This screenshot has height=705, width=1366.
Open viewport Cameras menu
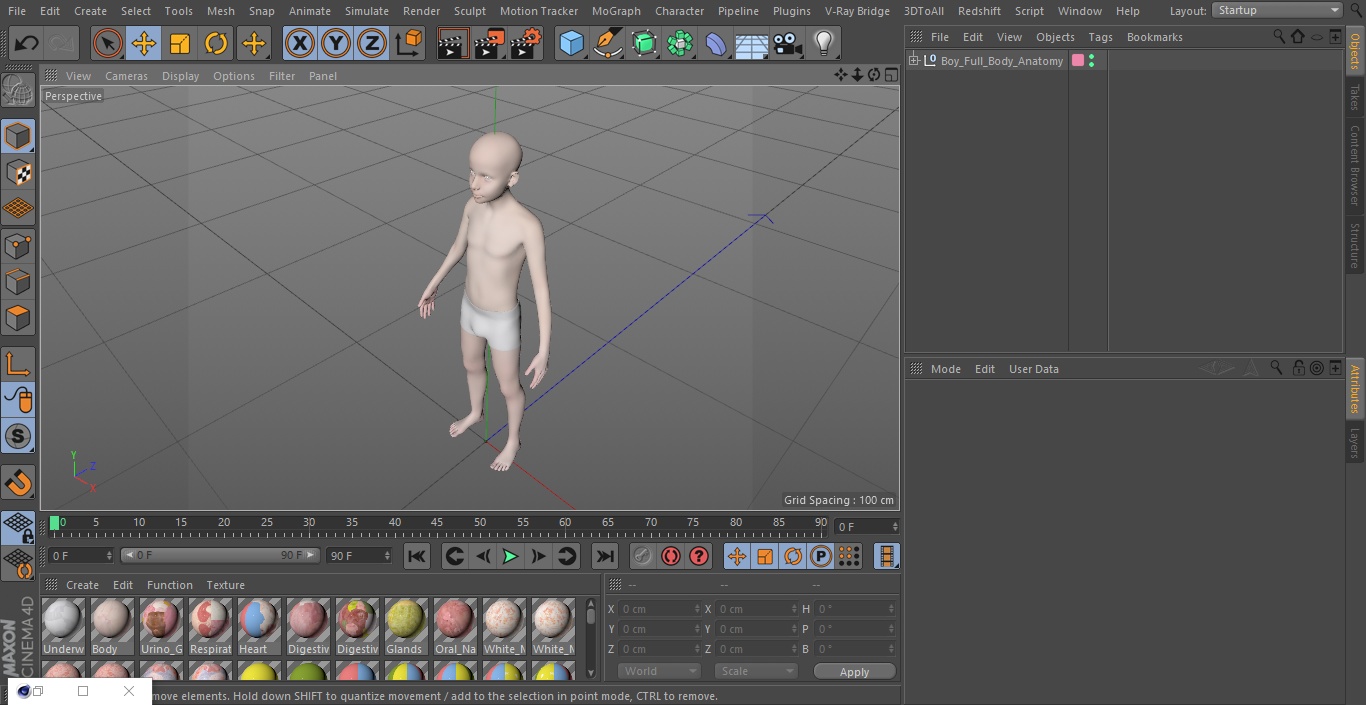point(126,76)
